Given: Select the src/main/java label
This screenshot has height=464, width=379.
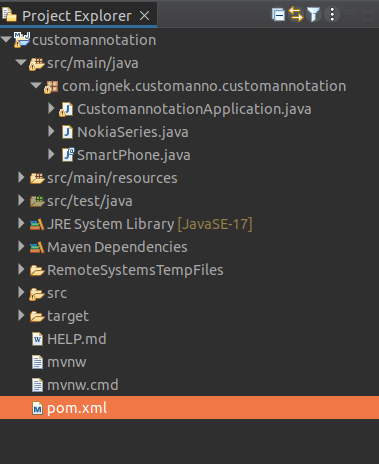Looking at the screenshot, I should click(93, 63).
